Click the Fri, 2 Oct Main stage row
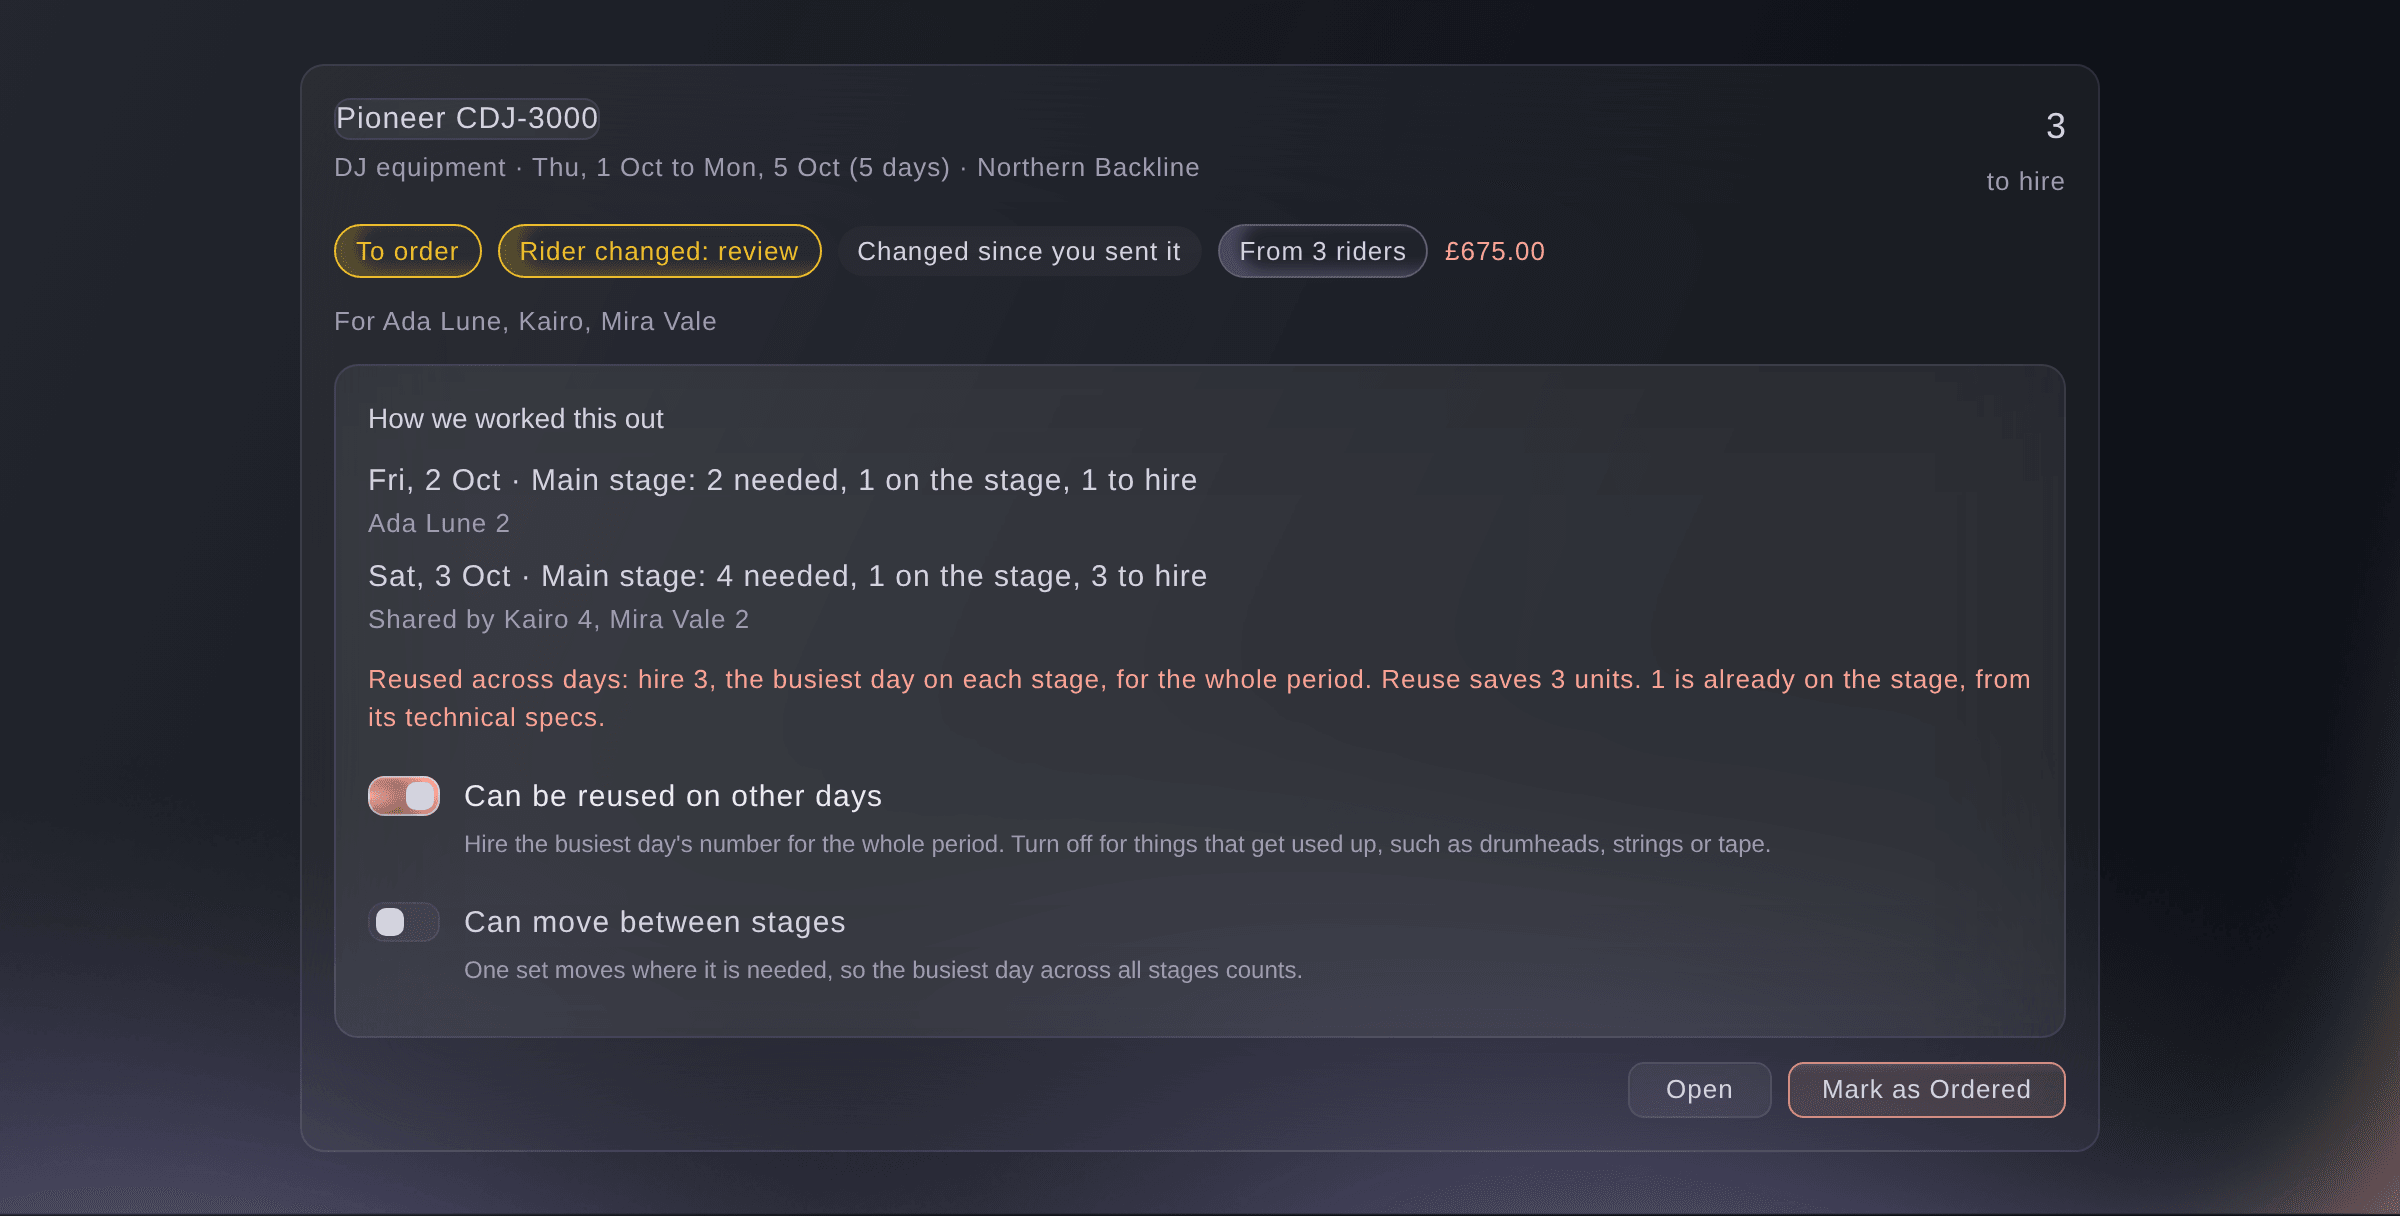This screenshot has width=2400, height=1216. click(x=782, y=480)
